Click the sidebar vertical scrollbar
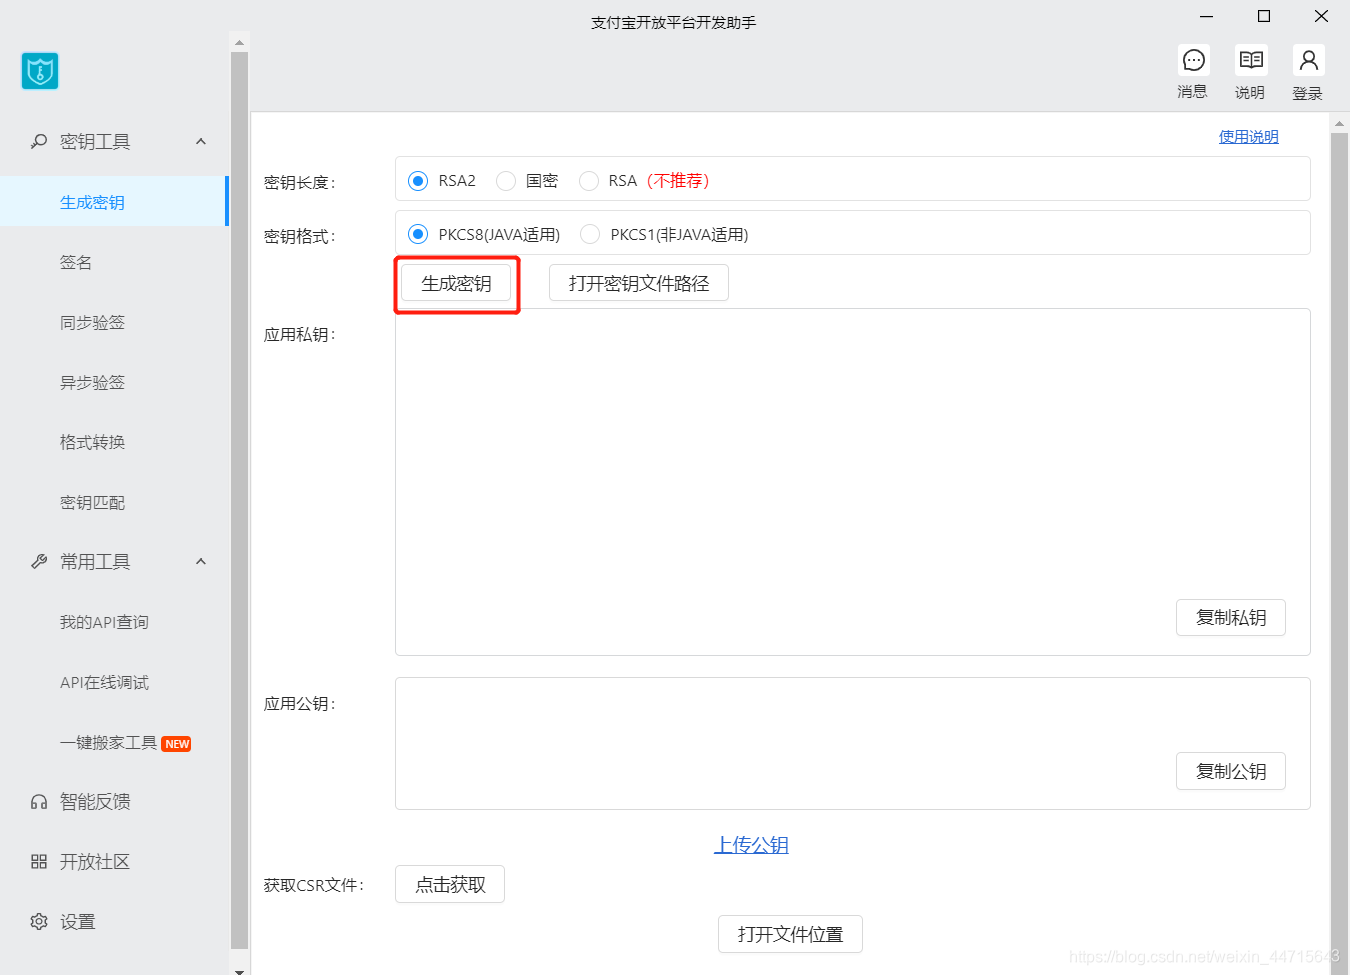1350x975 pixels. (239, 500)
